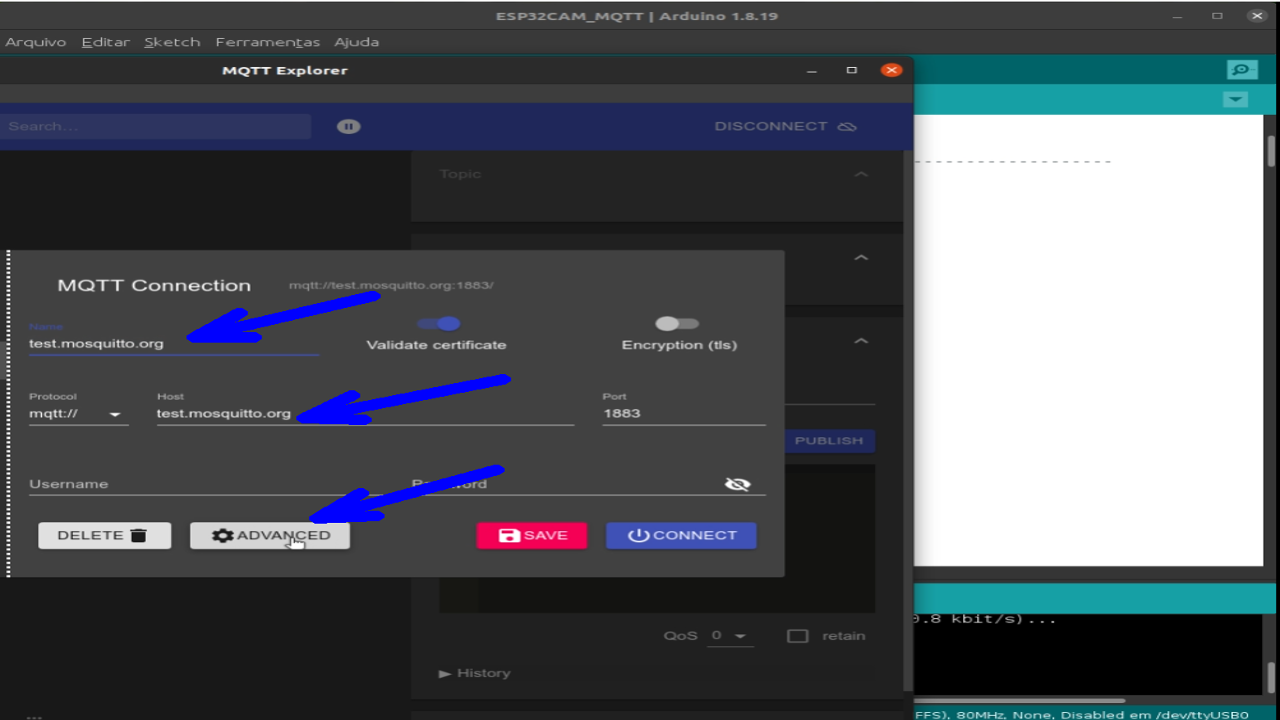Image resolution: width=1280 pixels, height=720 pixels.
Task: Click the floppy disk icon on the SAVE button
Action: pos(511,535)
